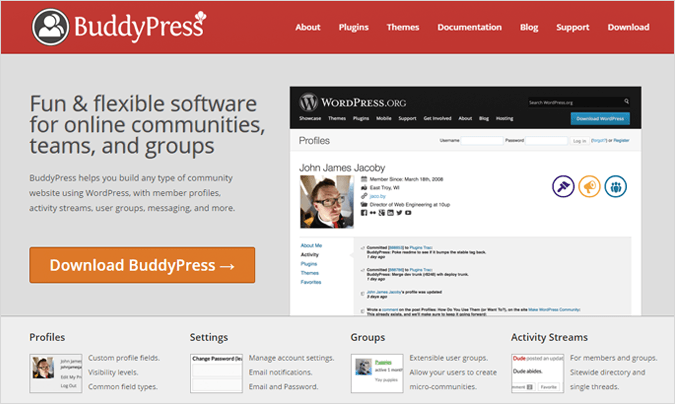This screenshot has height=404, width=675.
Task: Click the YouTube icon on the profile
Action: pos(408,213)
